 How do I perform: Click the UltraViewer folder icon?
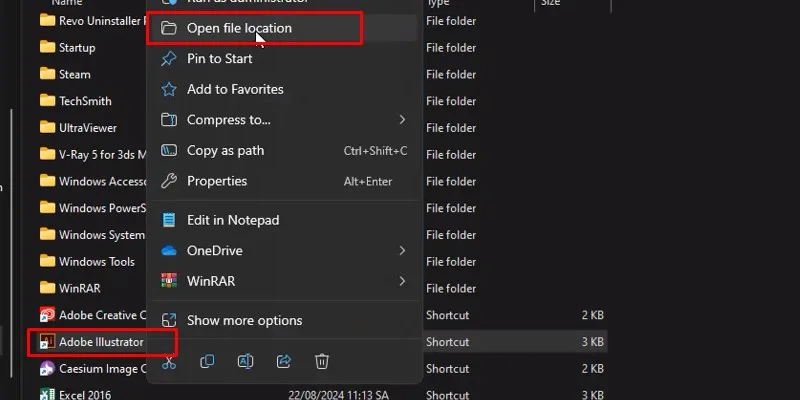[47, 127]
